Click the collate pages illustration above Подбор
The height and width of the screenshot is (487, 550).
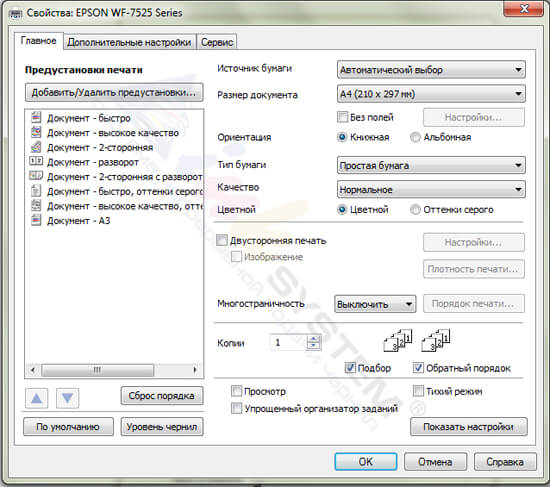click(397, 340)
